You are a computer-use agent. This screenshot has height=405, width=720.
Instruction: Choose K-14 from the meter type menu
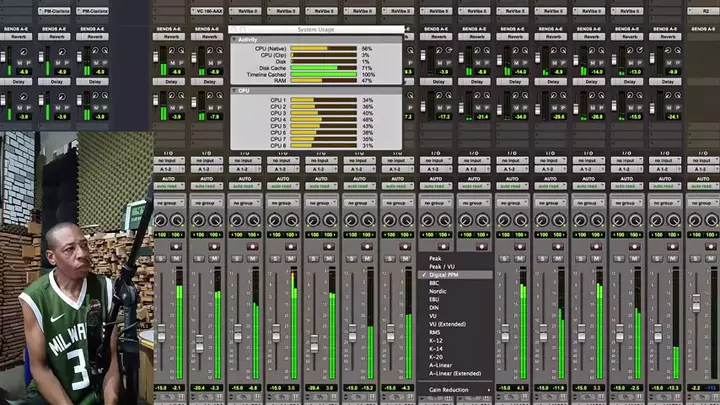435,348
